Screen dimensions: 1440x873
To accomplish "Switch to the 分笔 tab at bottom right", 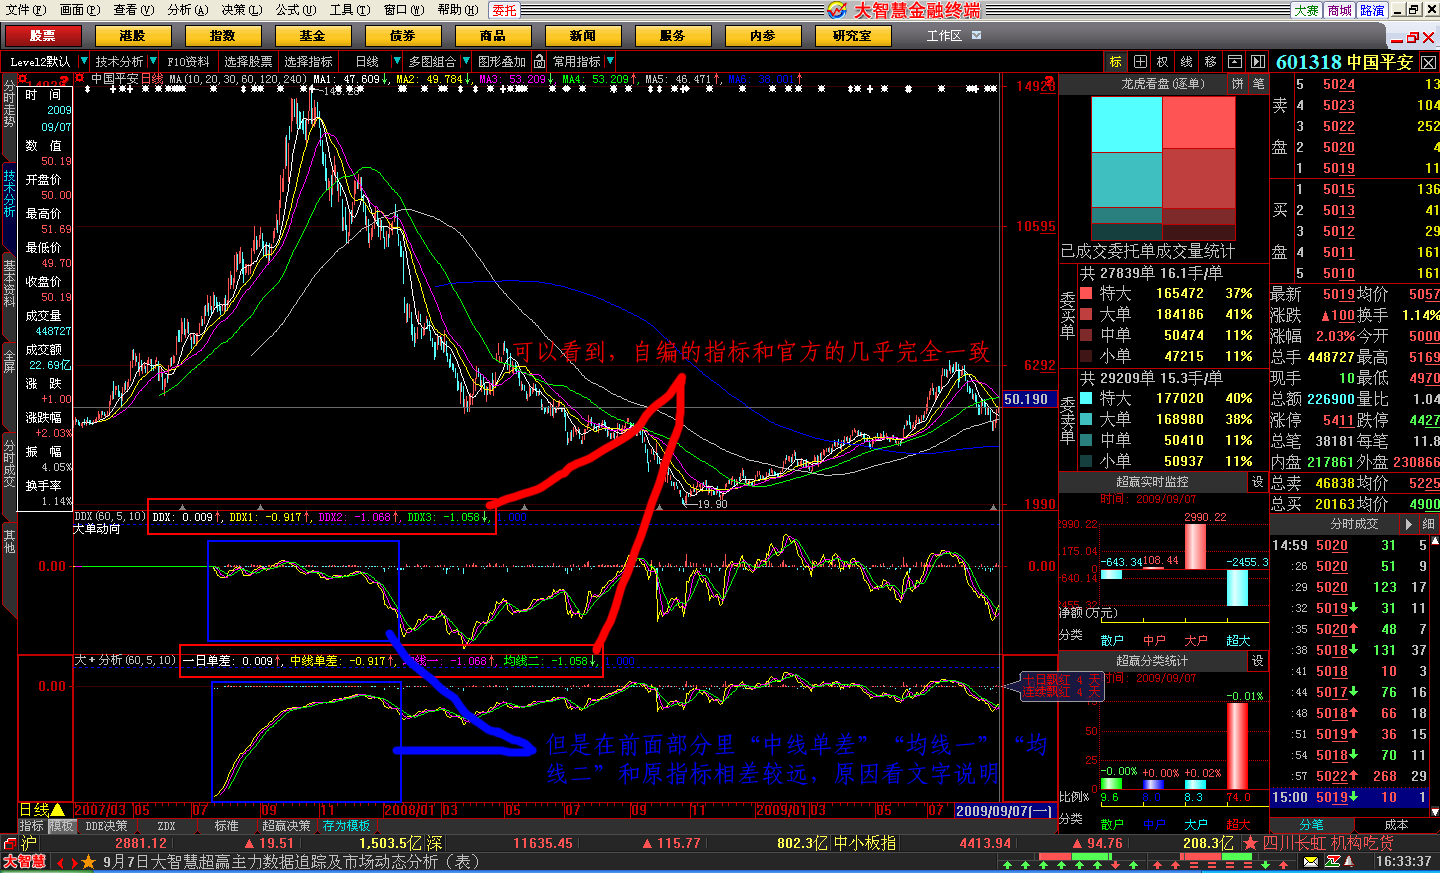I will 1312,825.
